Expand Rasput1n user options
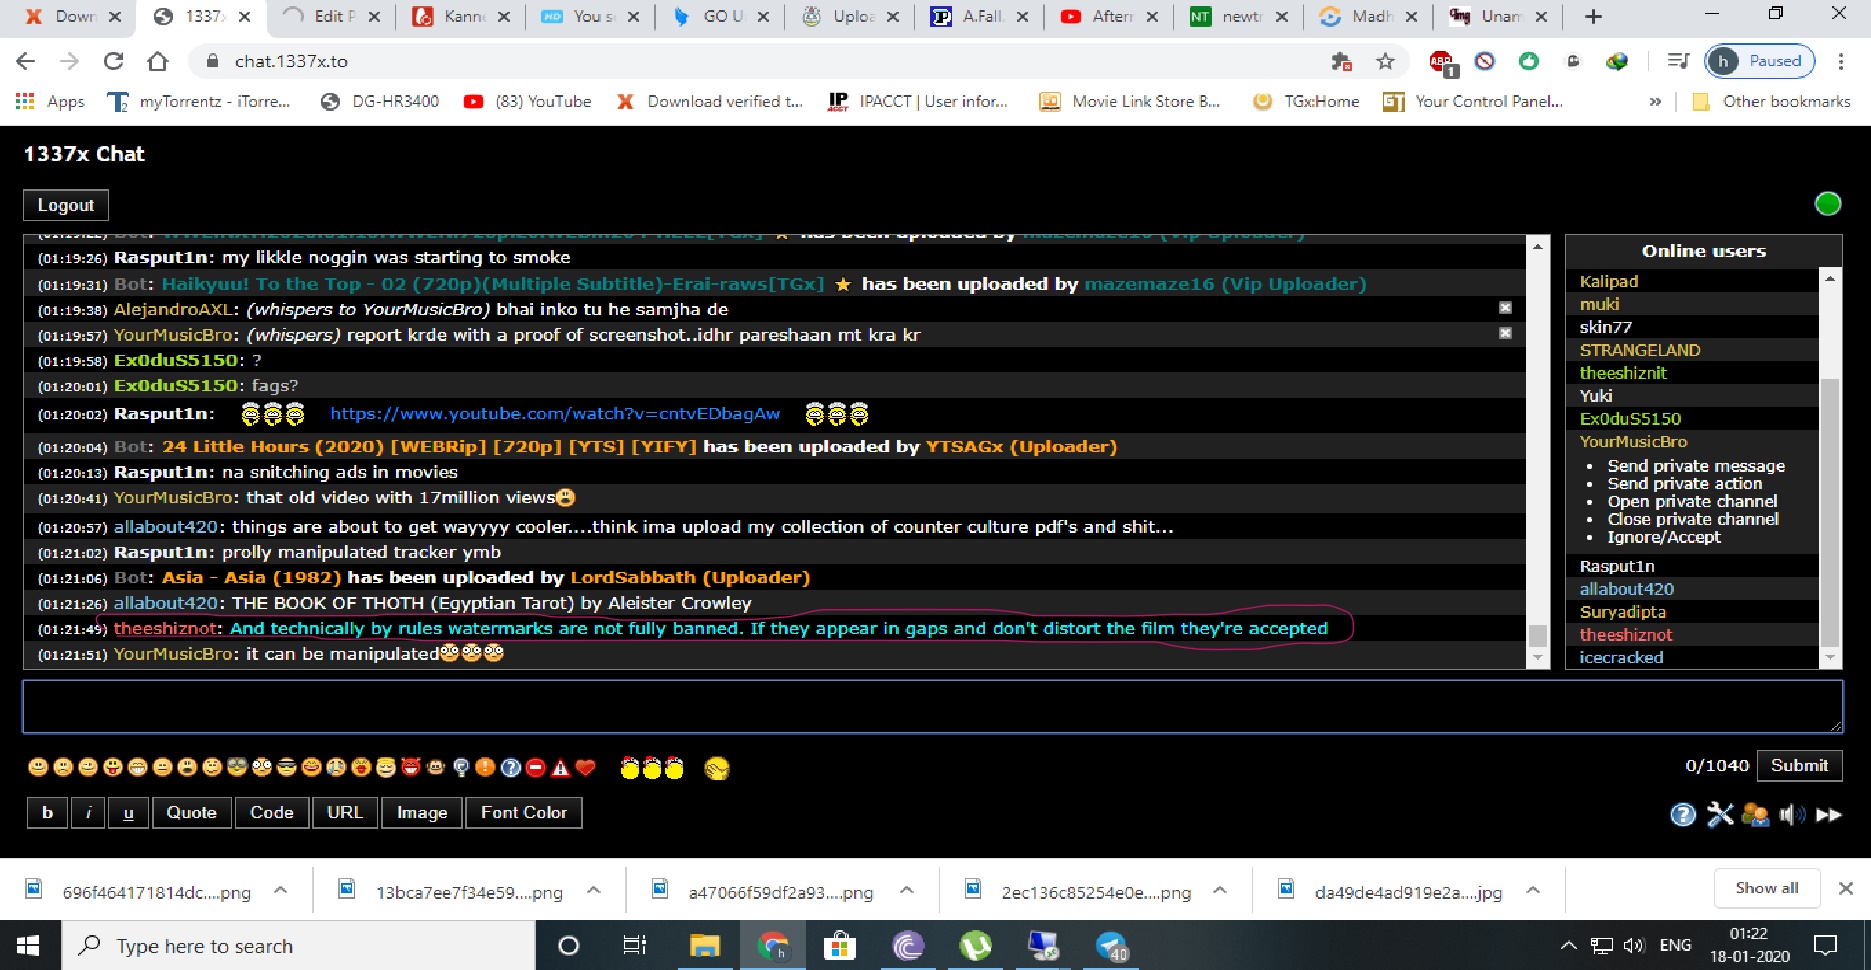Viewport: 1871px width, 970px height. click(x=1616, y=566)
